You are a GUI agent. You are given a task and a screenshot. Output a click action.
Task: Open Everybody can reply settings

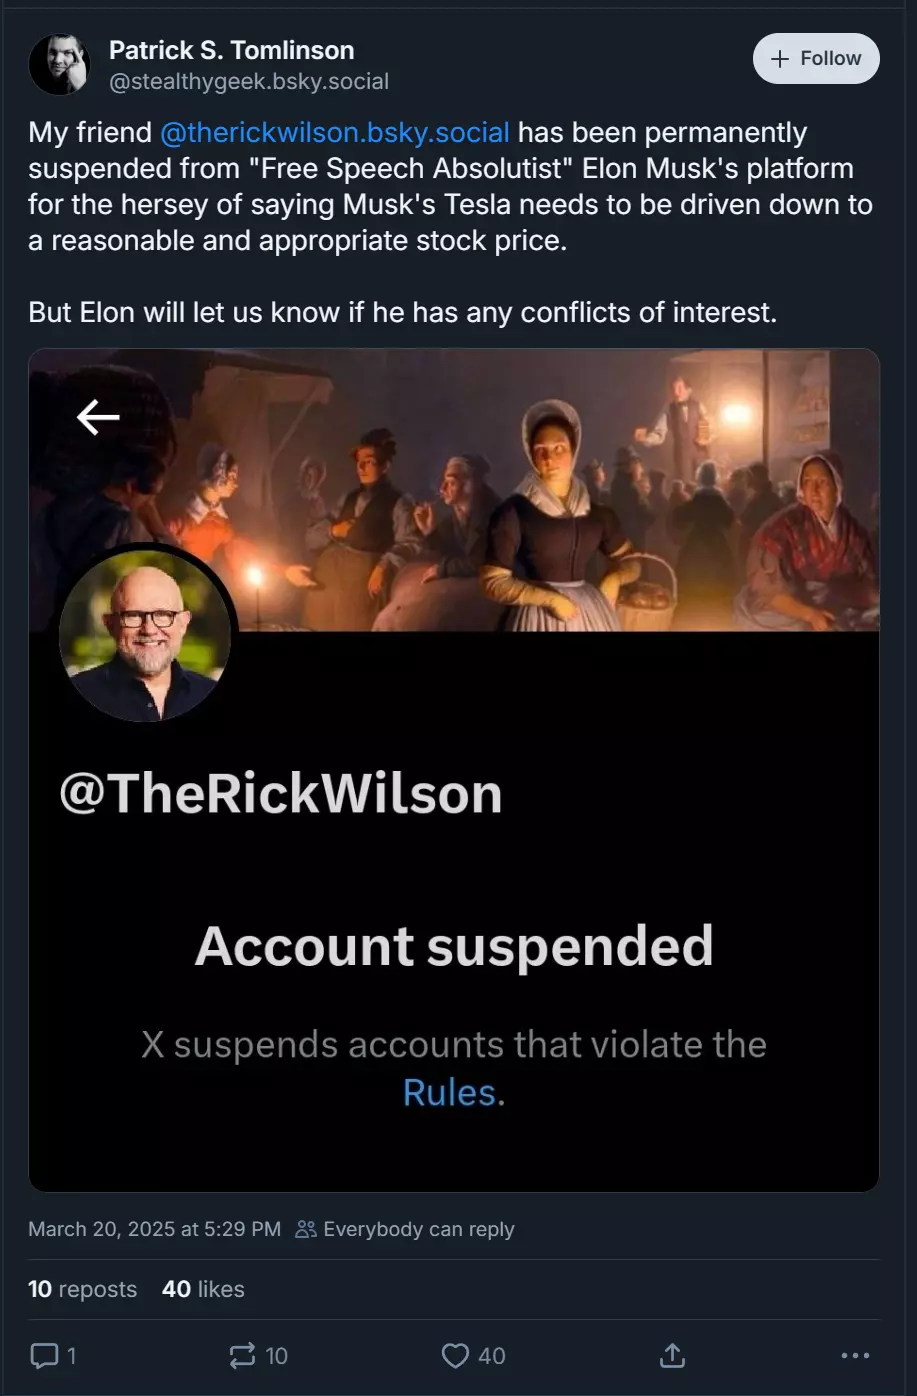405,1229
